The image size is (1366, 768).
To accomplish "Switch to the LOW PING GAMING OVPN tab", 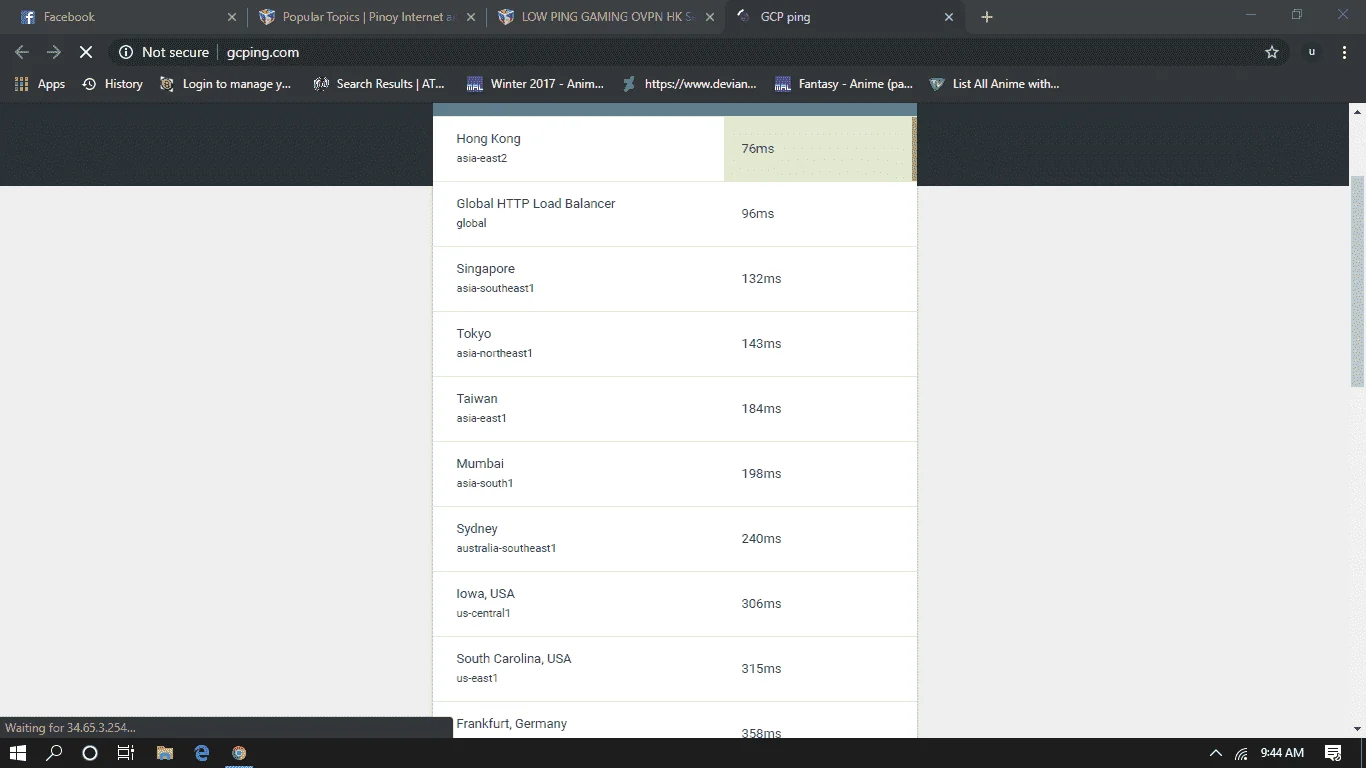I will pyautogui.click(x=606, y=17).
